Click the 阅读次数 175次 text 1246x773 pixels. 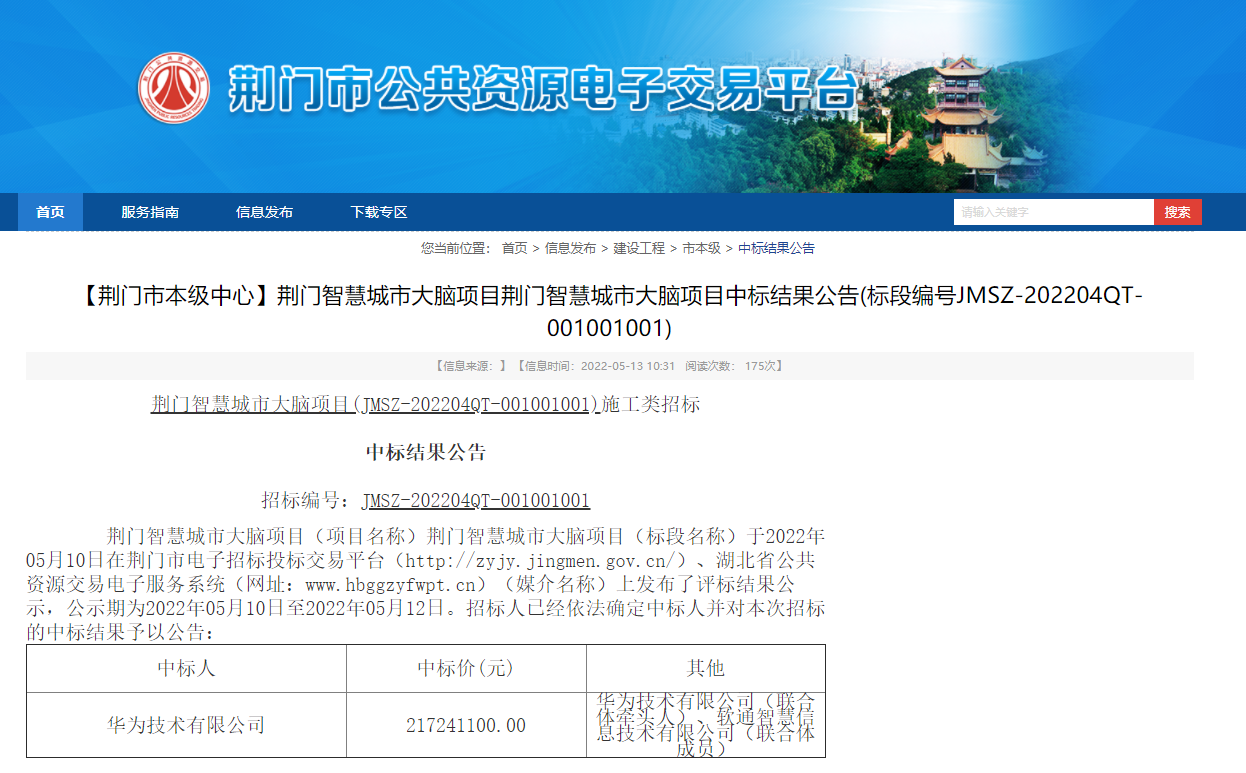pos(734,366)
